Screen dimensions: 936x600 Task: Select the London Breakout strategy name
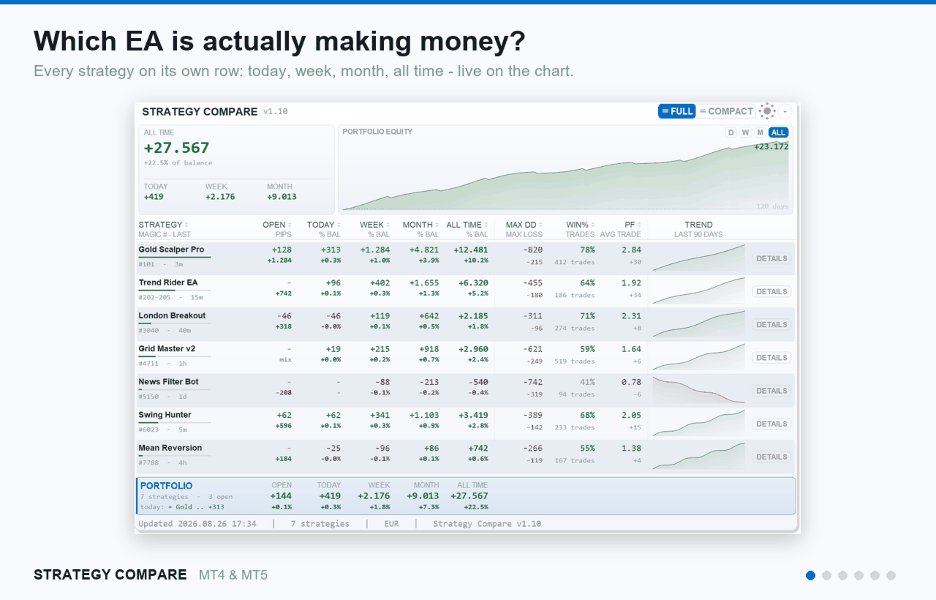172,316
